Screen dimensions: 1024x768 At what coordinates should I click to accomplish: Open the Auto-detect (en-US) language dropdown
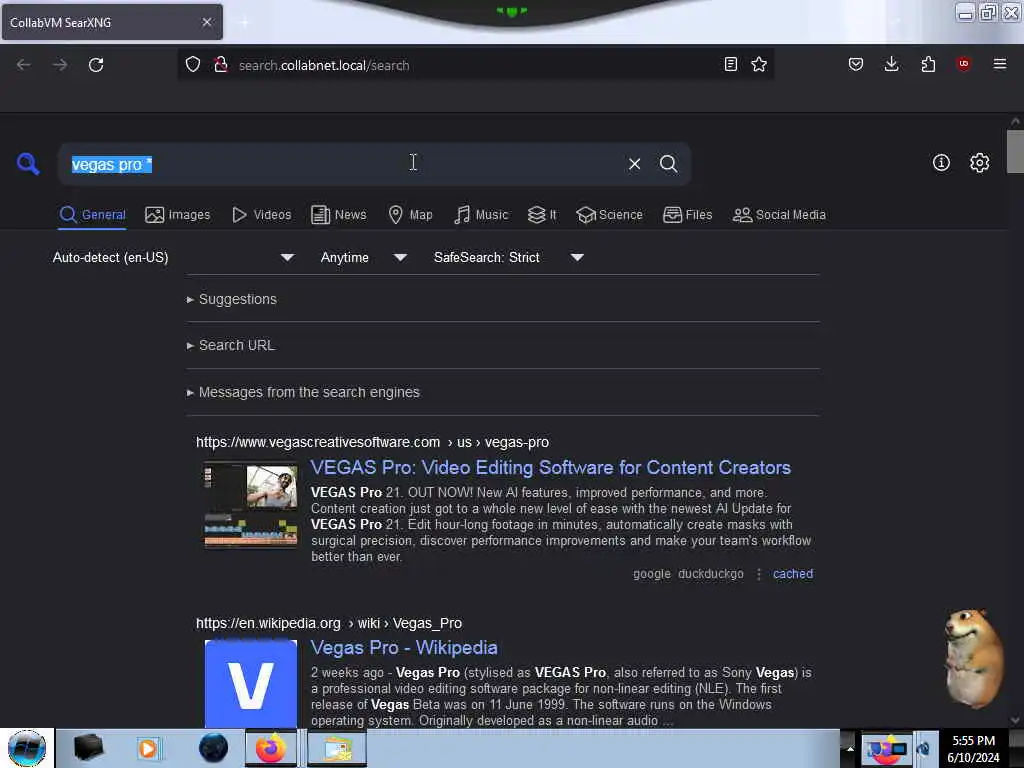tap(172, 257)
